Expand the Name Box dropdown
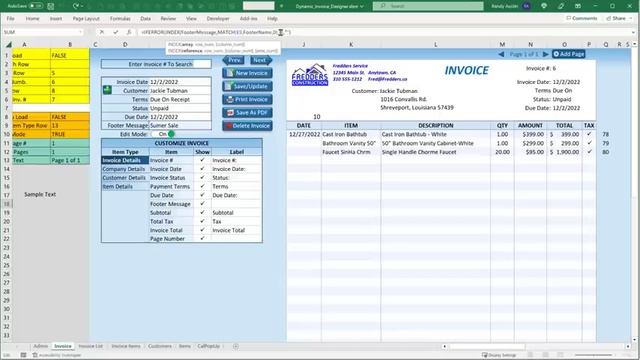The width and height of the screenshot is (640, 360). pyautogui.click(x=80, y=32)
